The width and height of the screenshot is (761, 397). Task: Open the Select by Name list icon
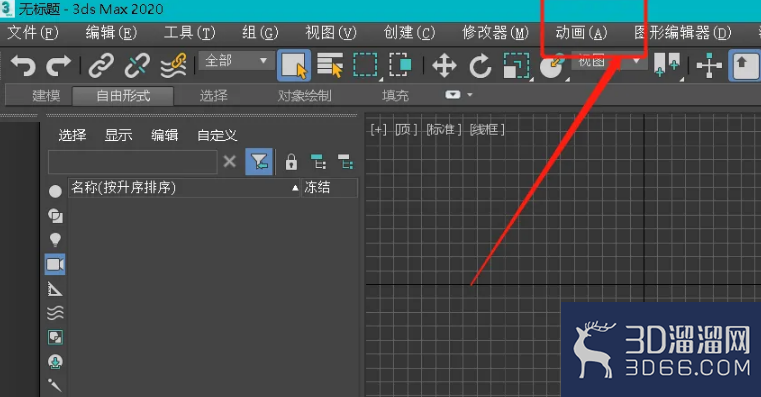point(330,66)
